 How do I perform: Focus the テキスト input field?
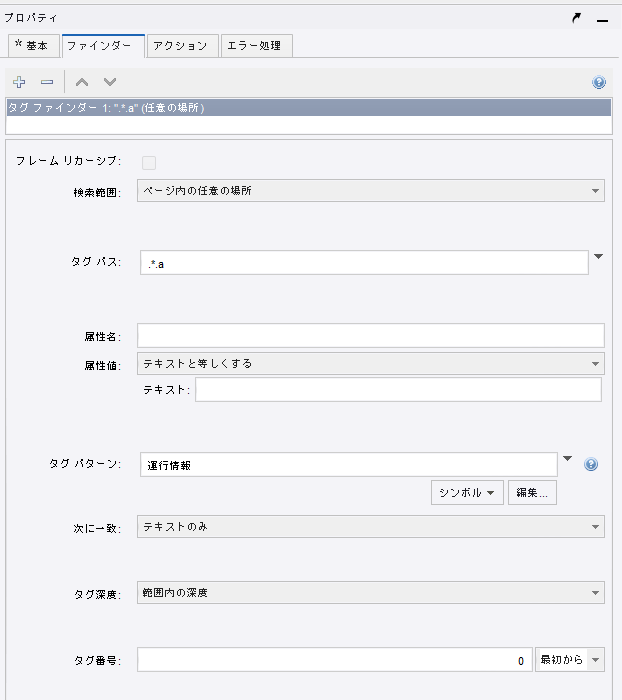point(398,390)
